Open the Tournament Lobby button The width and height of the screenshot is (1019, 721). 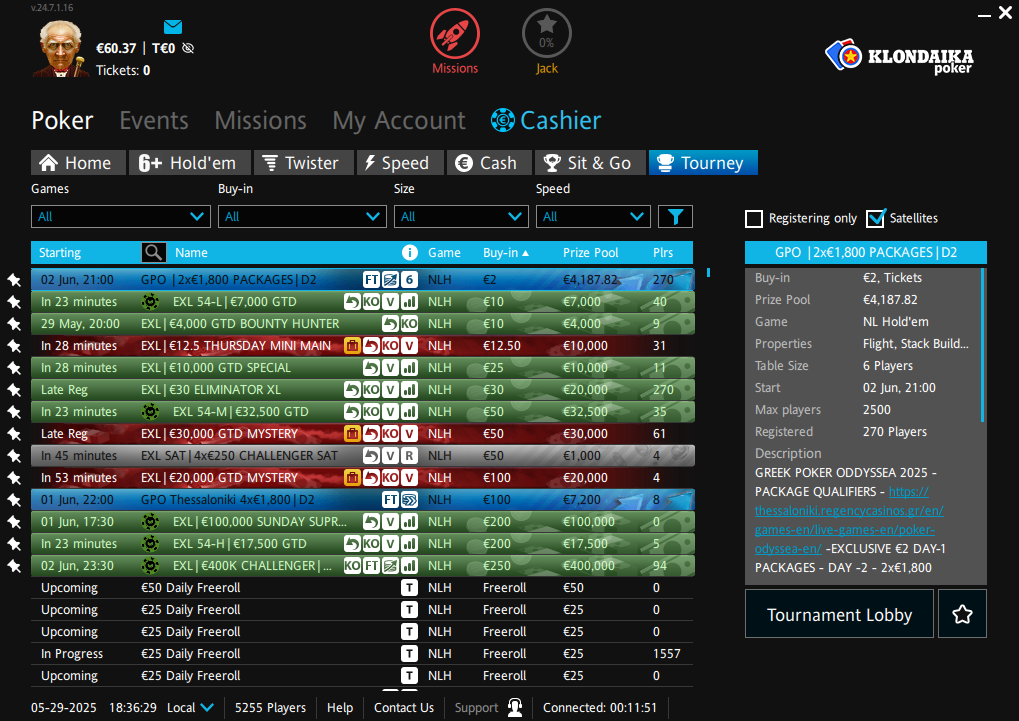pyautogui.click(x=839, y=614)
